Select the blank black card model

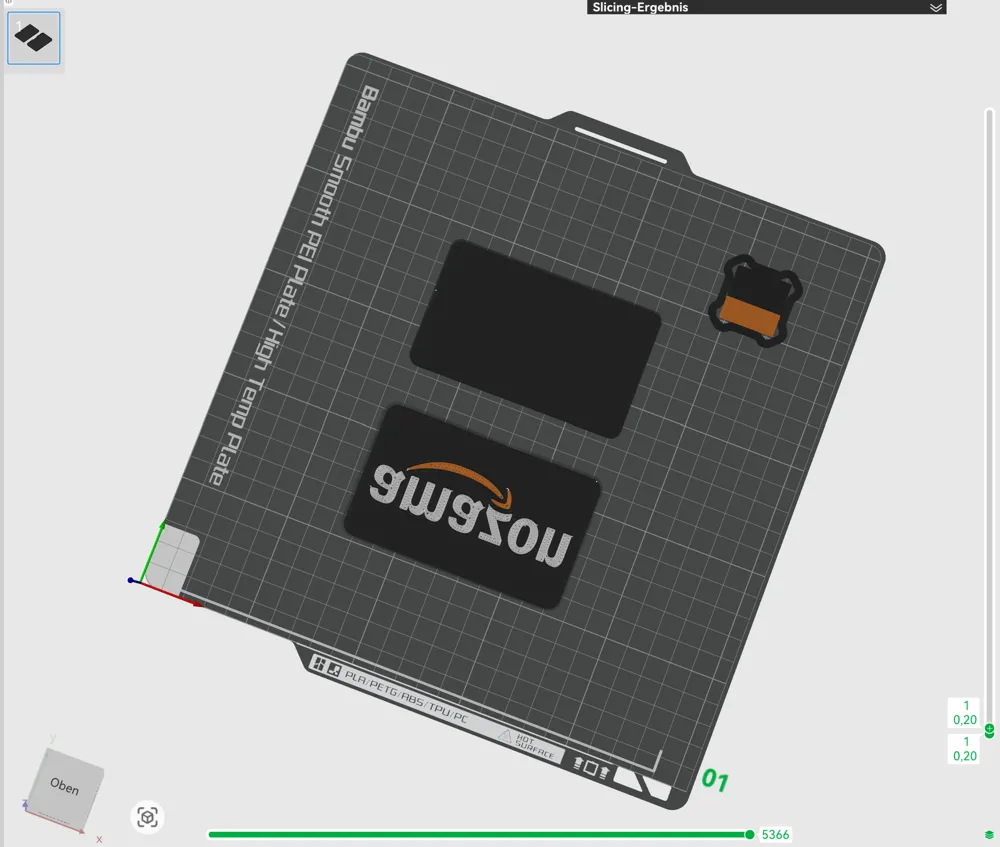point(535,339)
